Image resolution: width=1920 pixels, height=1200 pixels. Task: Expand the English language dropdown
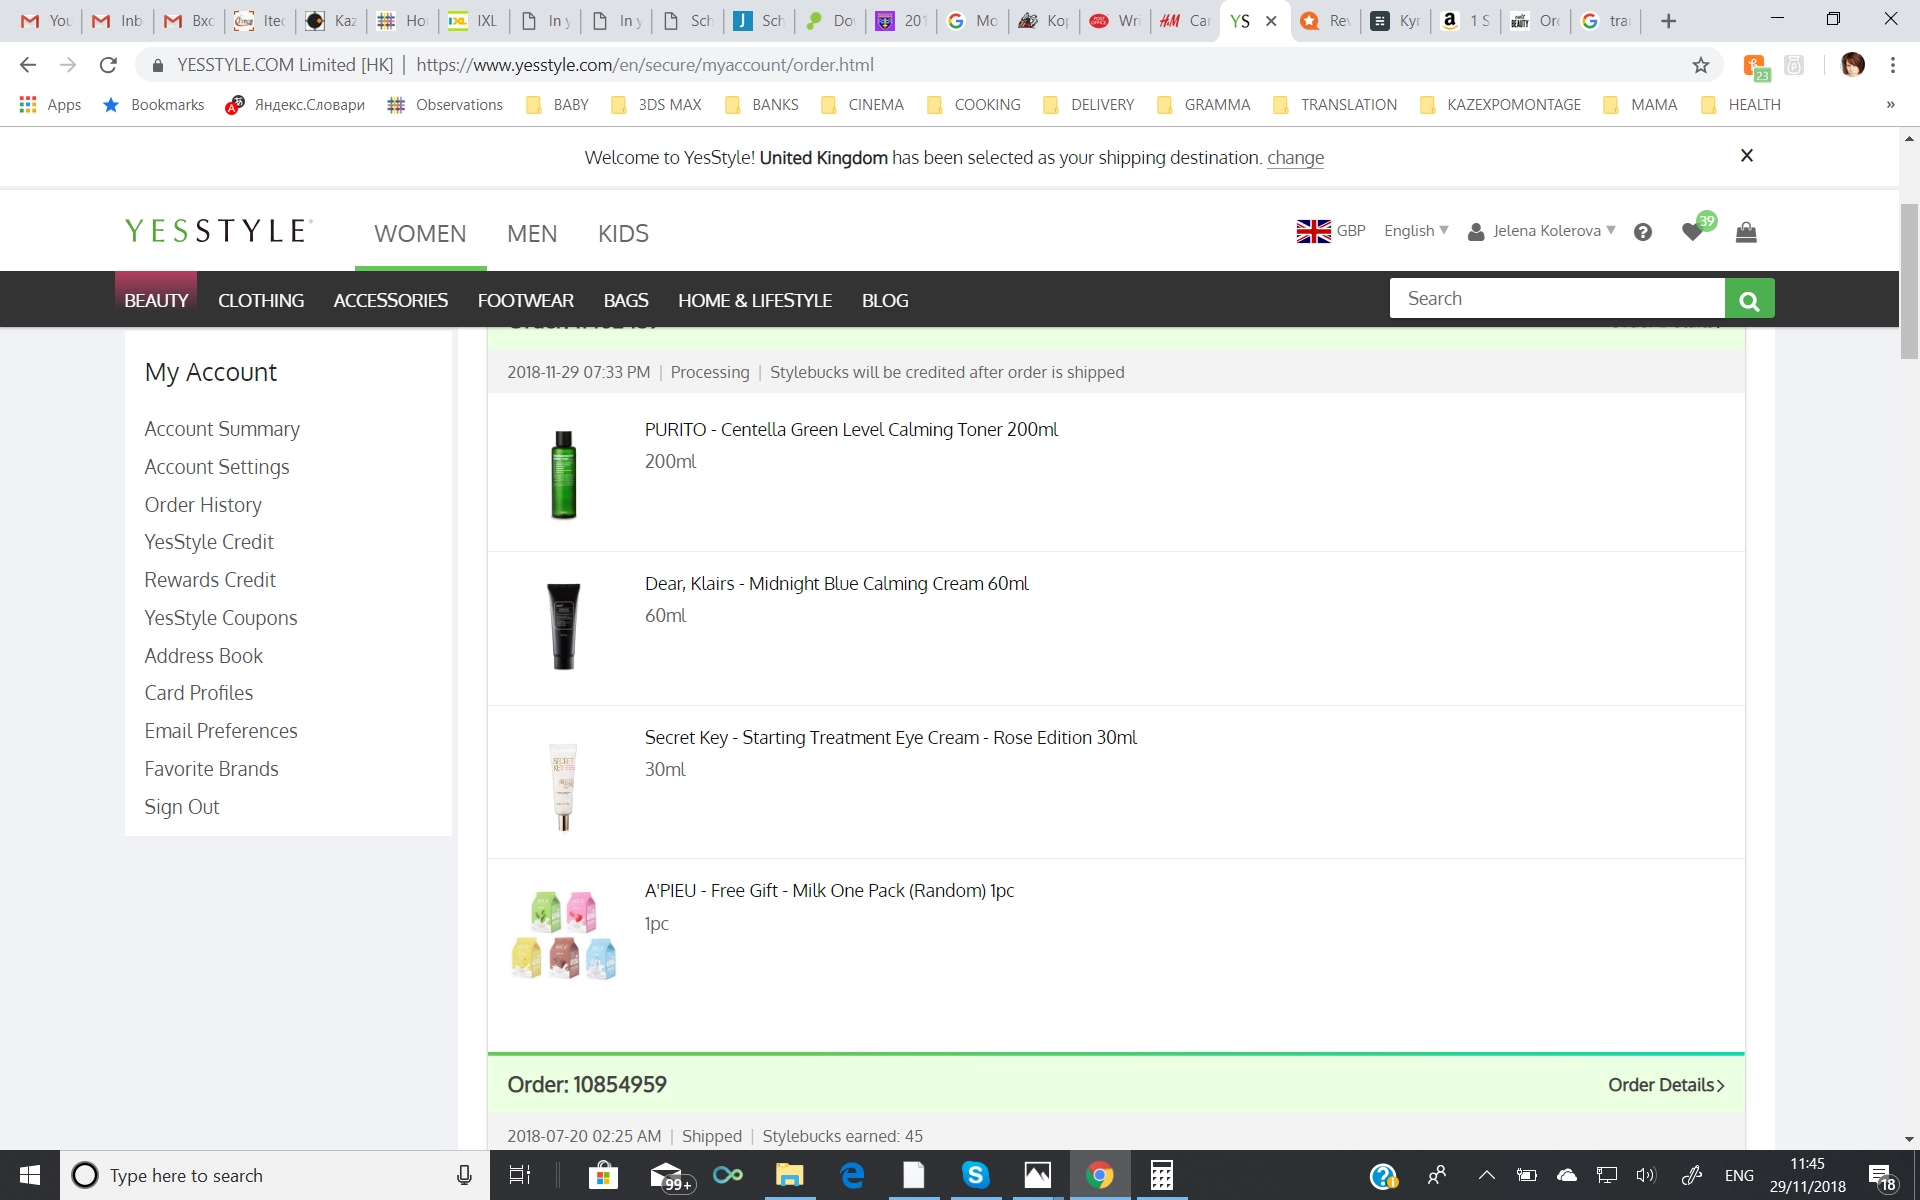coord(1415,231)
